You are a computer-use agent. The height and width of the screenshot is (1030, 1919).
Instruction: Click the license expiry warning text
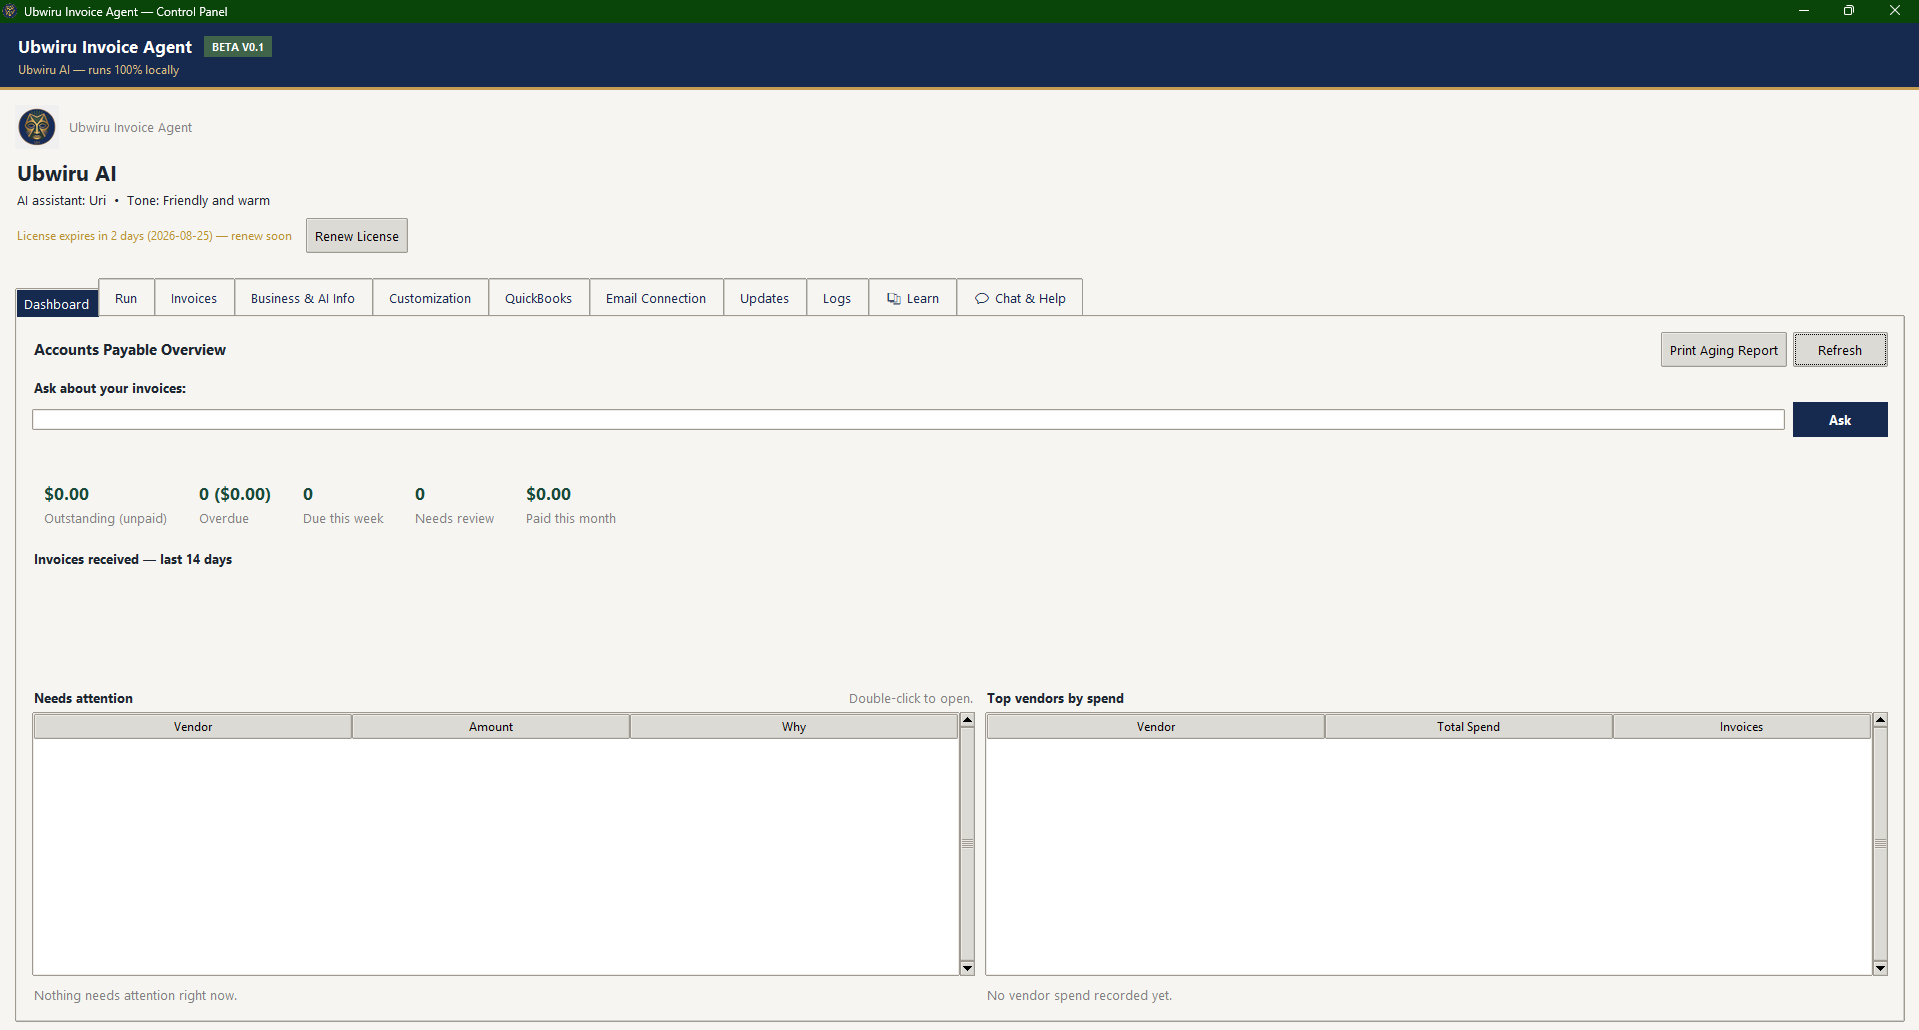tap(154, 236)
